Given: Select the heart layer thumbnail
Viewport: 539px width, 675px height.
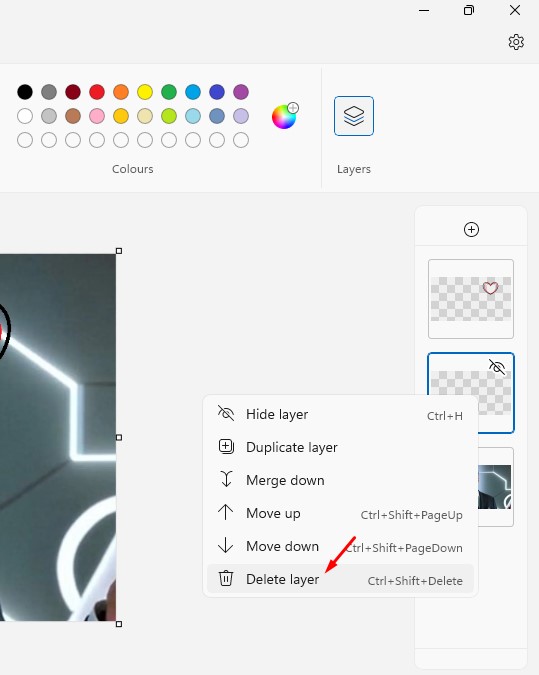Looking at the screenshot, I should coord(471,299).
